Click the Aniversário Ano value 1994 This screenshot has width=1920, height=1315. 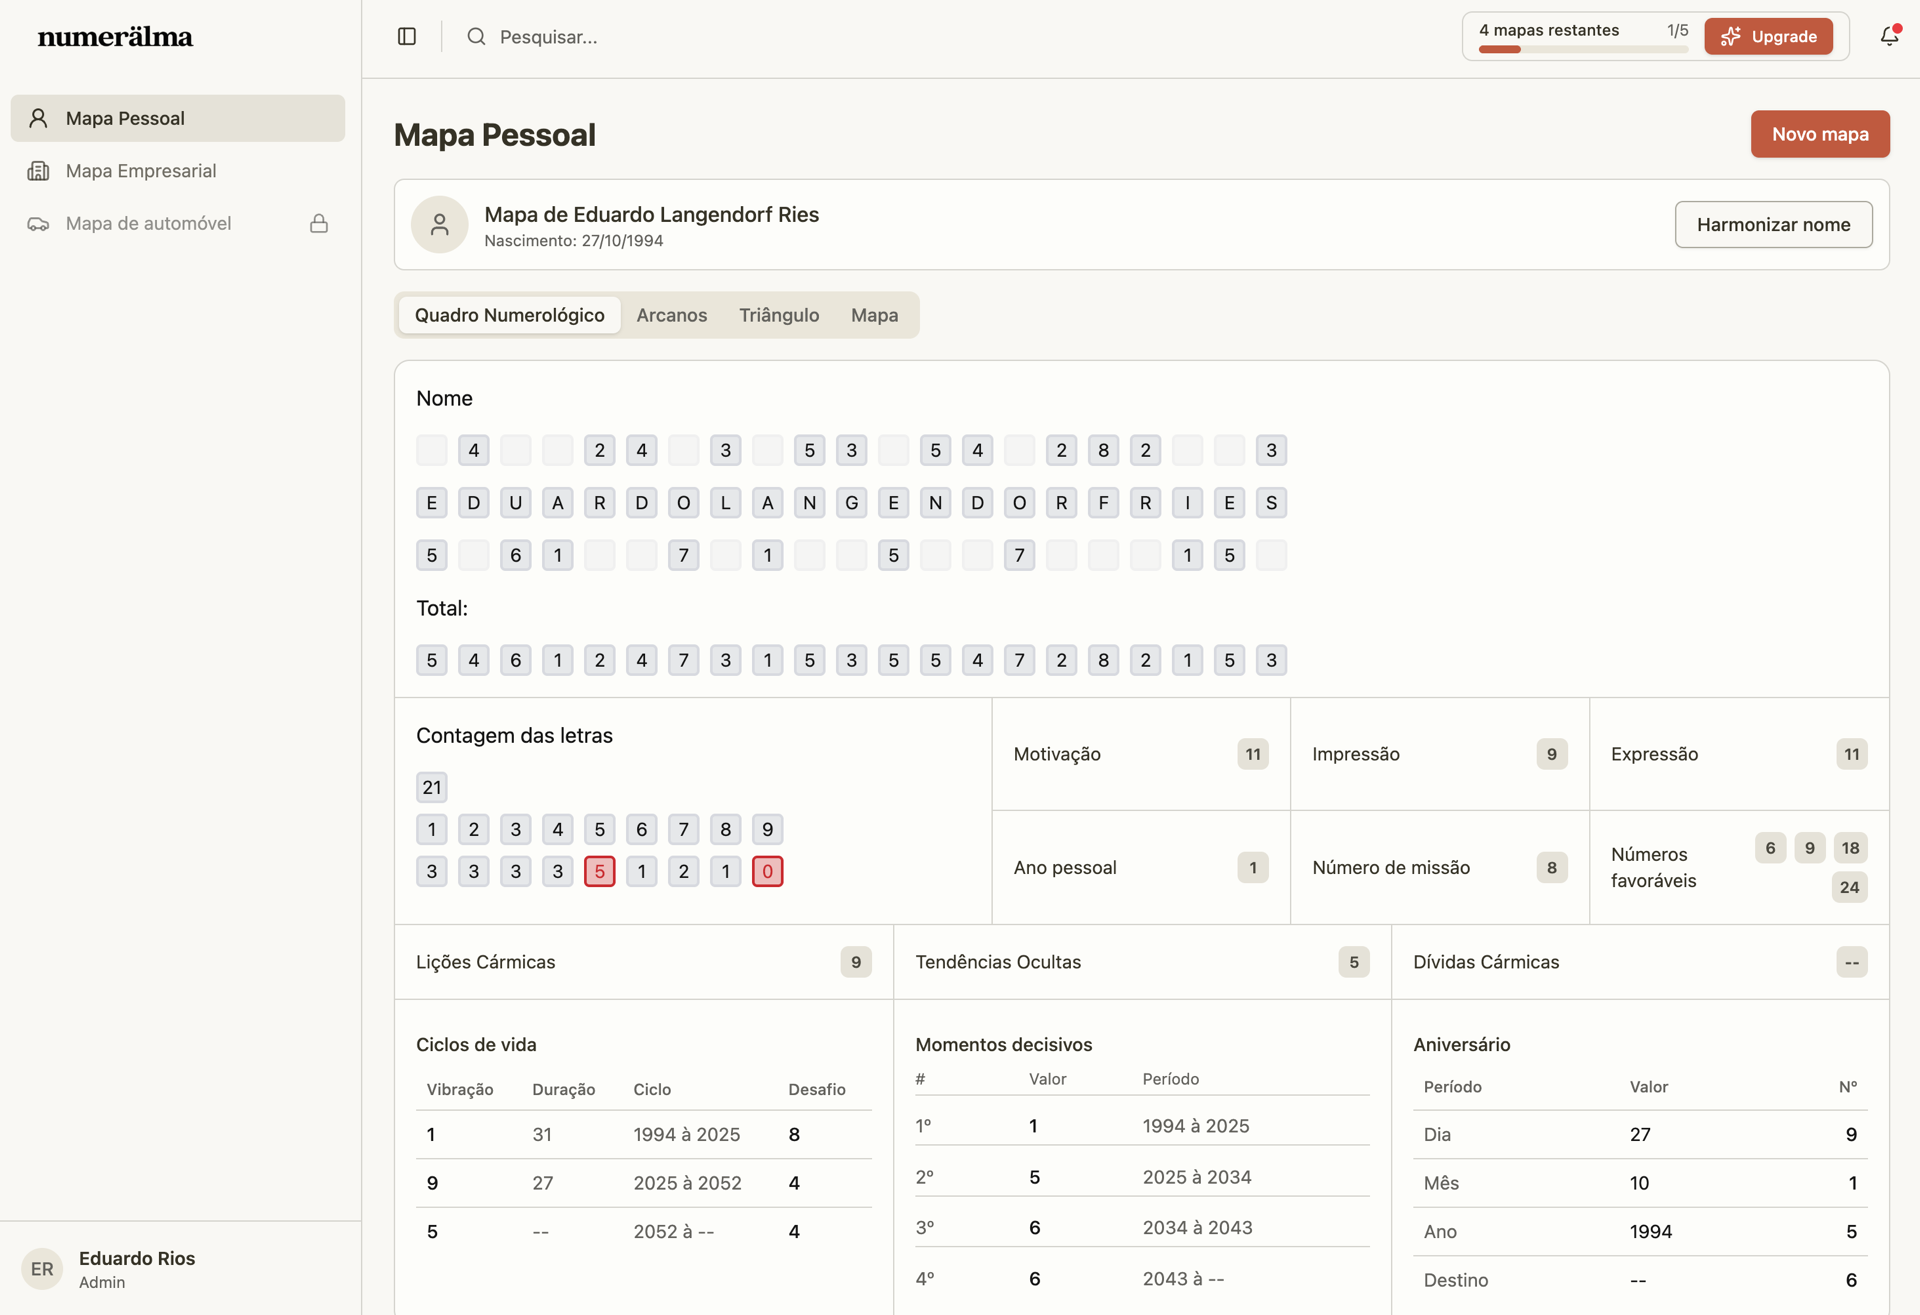(1651, 1232)
